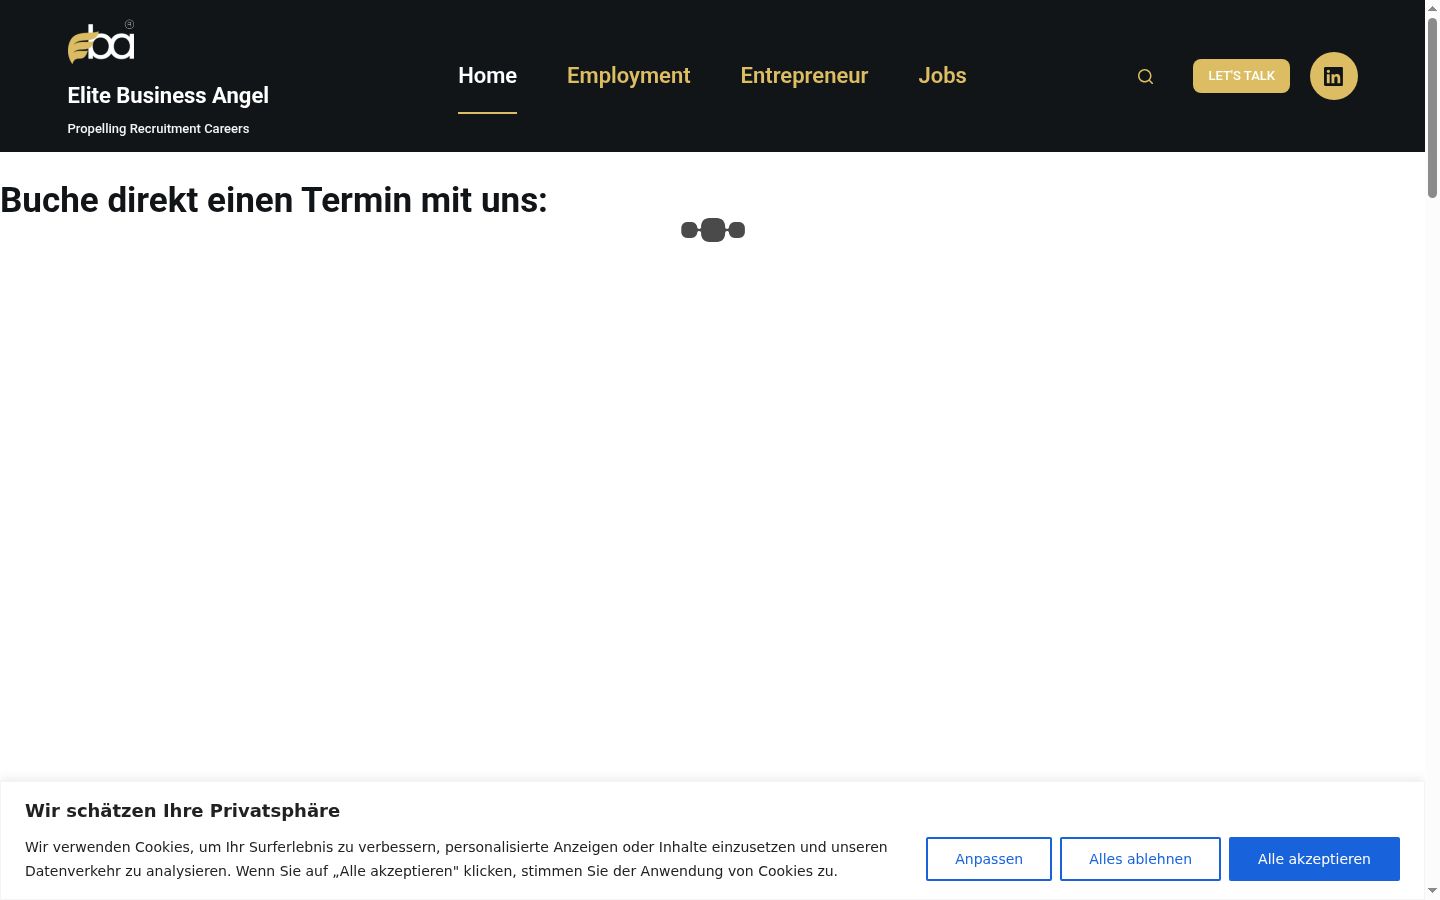The image size is (1440, 900).
Task: Click the scrollbar down arrow
Action: tap(1432, 891)
